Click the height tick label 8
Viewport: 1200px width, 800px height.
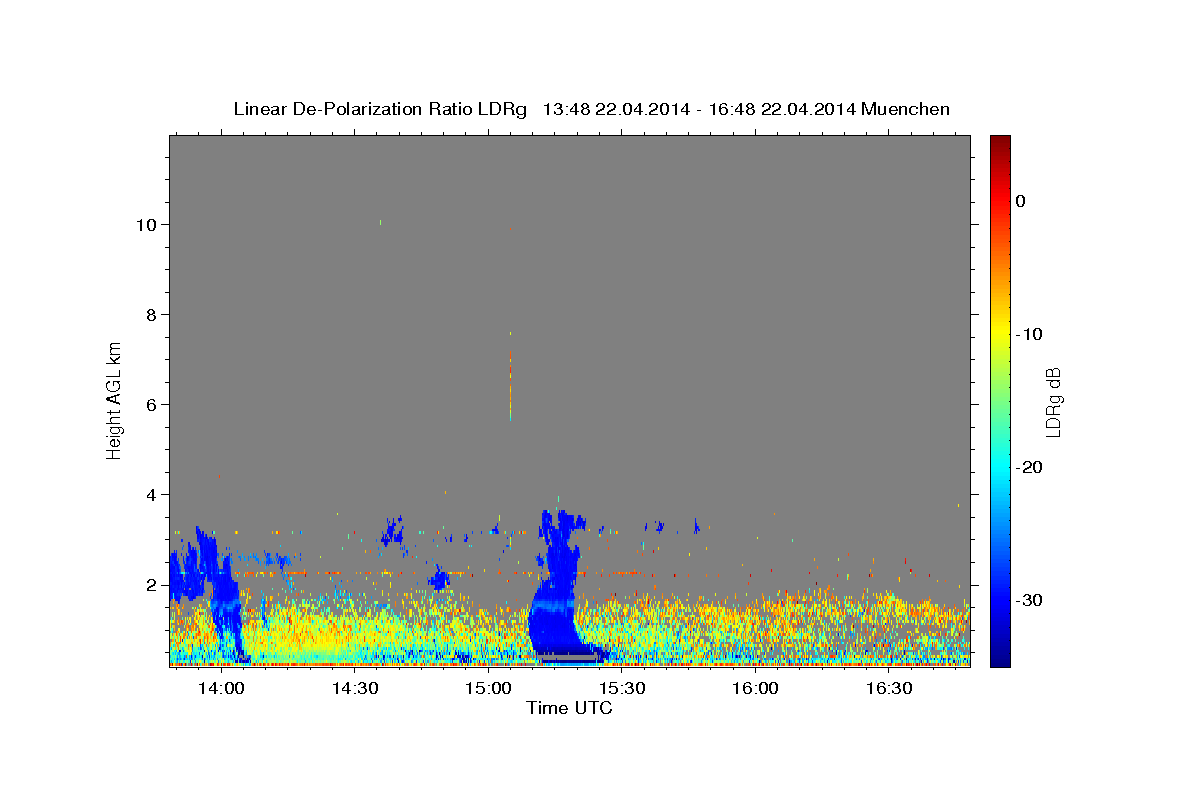152,315
